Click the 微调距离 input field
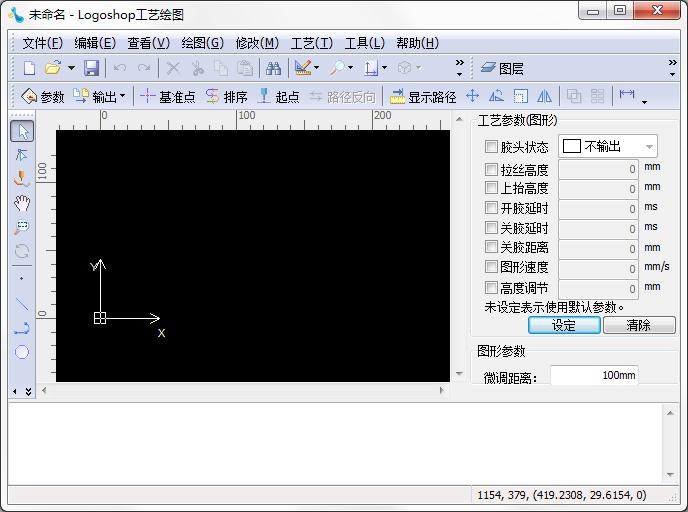The image size is (688, 512). point(594,376)
